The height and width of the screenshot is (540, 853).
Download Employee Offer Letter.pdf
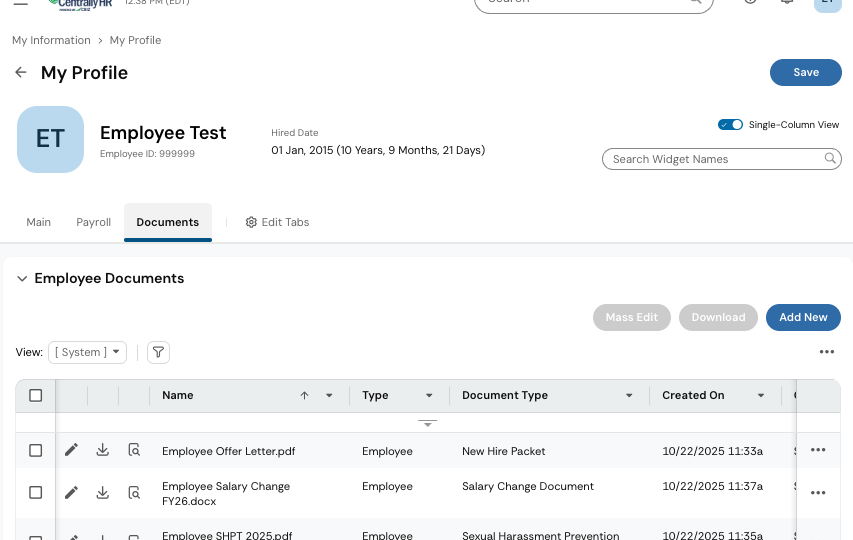[x=103, y=450]
